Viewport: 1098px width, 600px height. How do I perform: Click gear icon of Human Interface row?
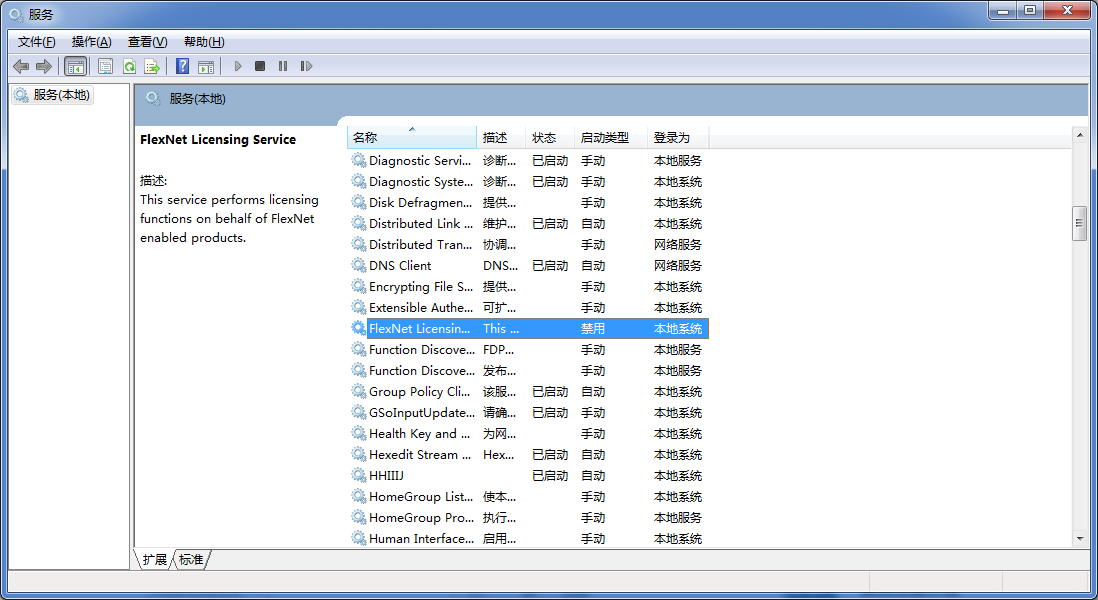click(x=359, y=538)
